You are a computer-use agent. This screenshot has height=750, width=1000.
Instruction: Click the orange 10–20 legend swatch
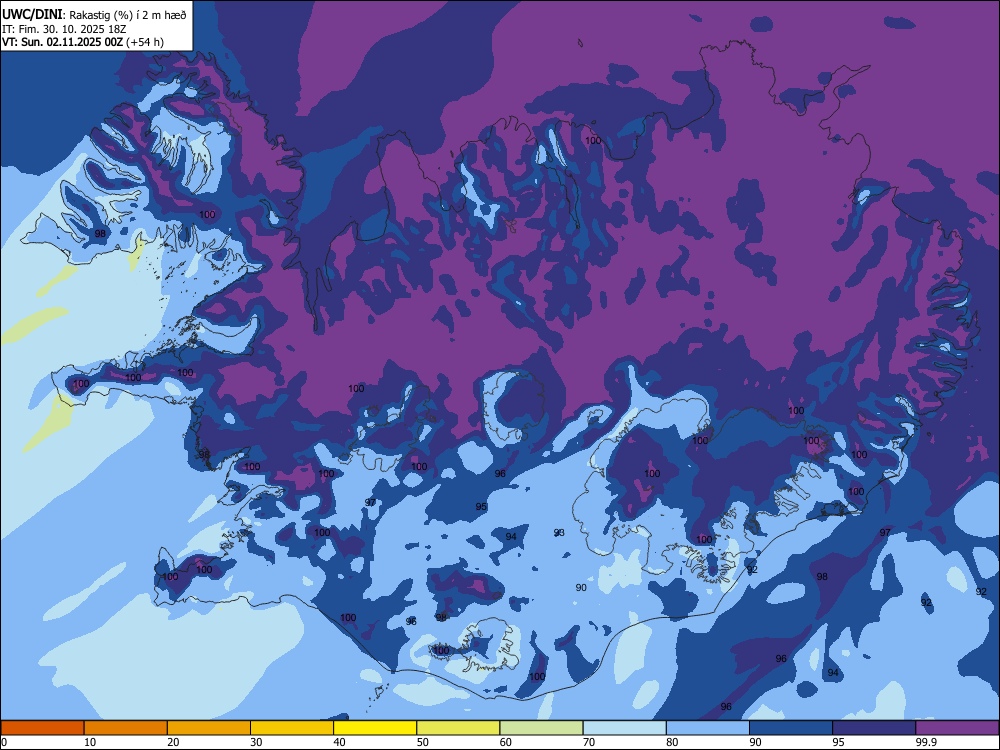126,728
